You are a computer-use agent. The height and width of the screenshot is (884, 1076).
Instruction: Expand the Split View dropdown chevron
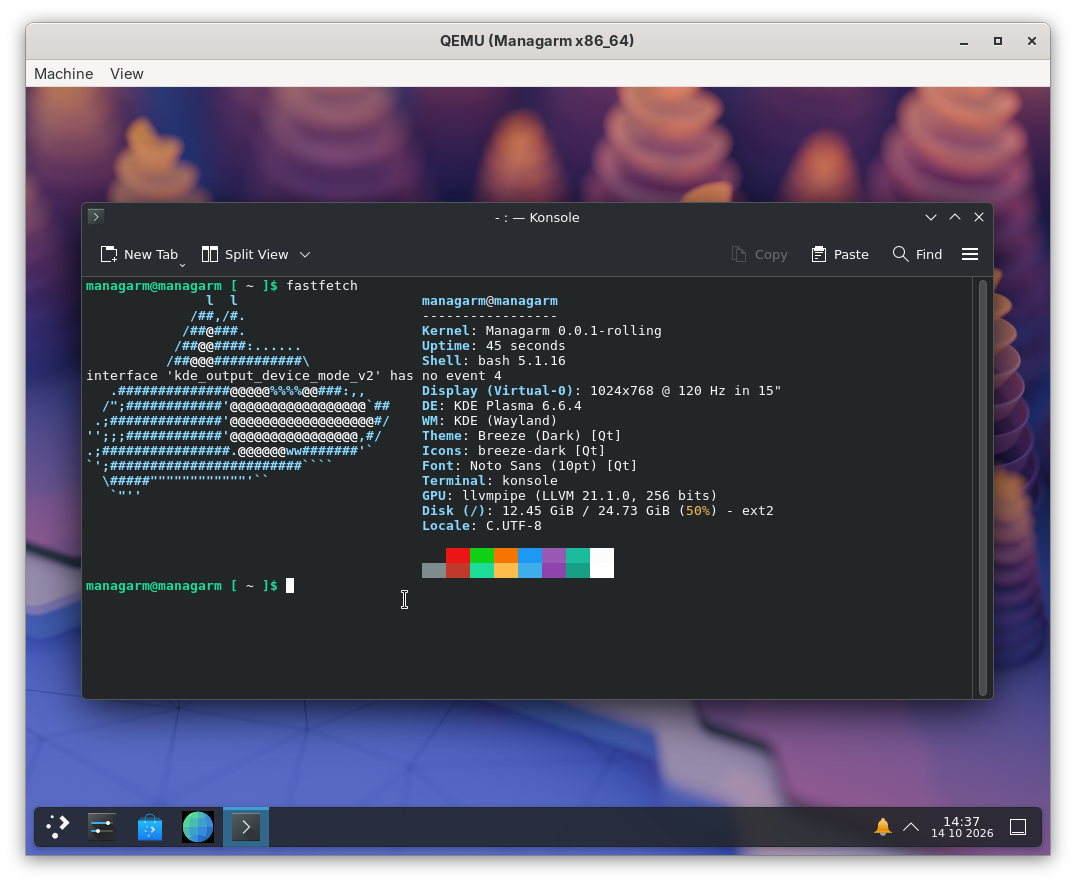(305, 255)
